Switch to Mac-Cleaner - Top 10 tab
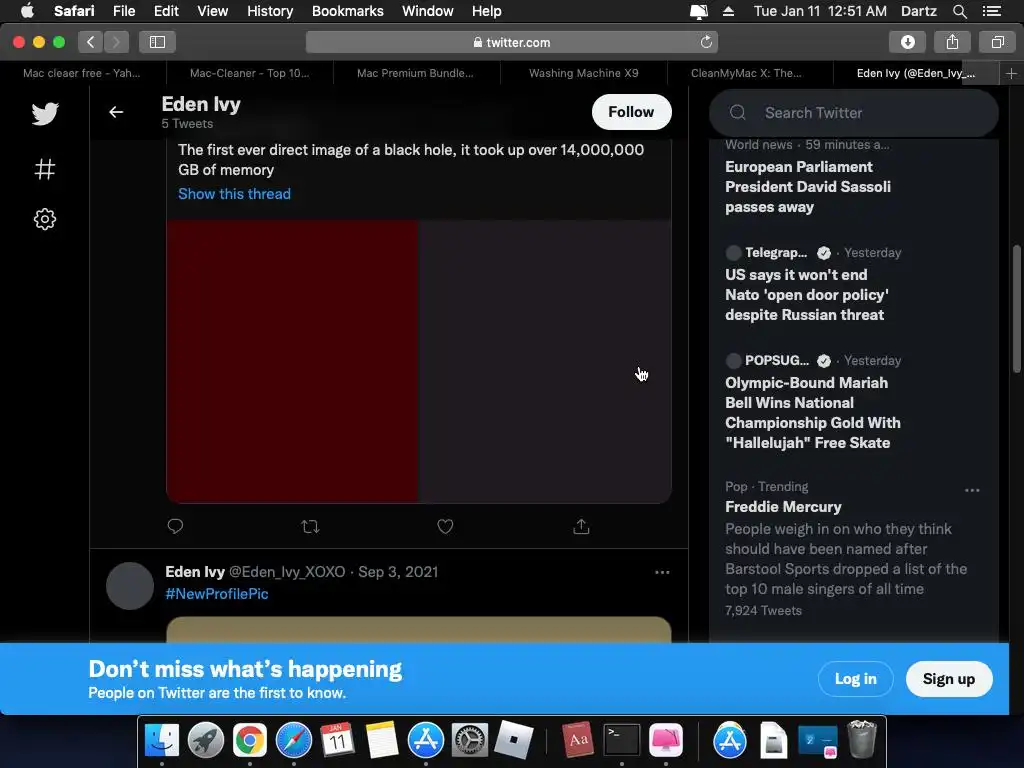Image resolution: width=1024 pixels, height=768 pixels. click(249, 73)
